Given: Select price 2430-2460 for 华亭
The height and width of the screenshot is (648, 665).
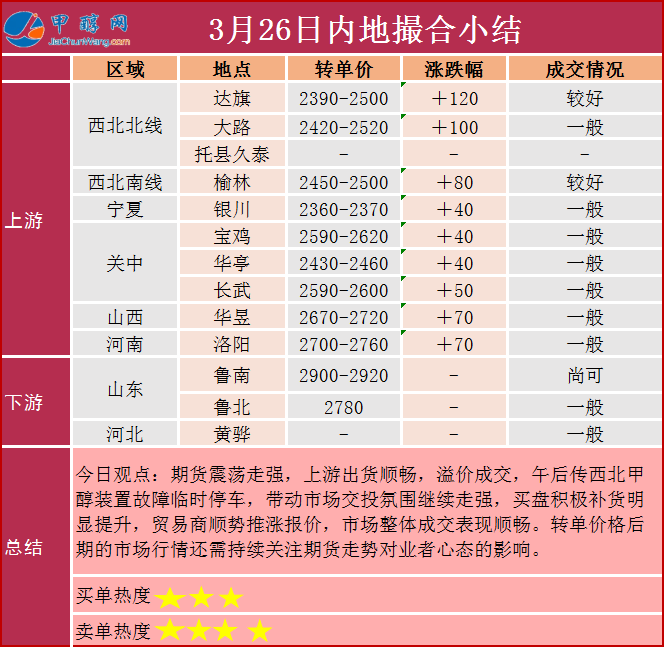Looking at the screenshot, I should (x=344, y=263).
